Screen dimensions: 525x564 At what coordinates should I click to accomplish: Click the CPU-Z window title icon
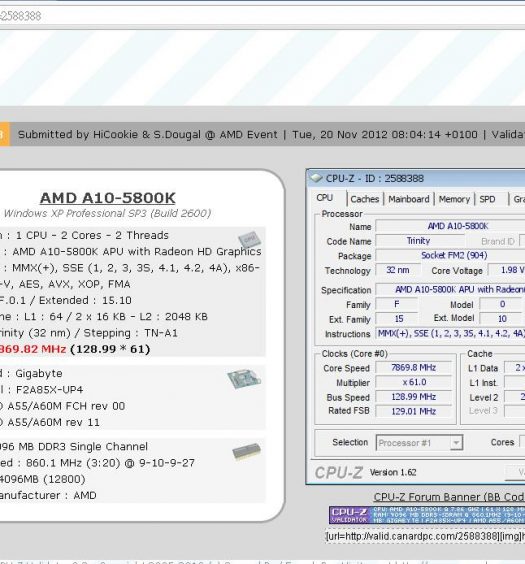[316, 178]
